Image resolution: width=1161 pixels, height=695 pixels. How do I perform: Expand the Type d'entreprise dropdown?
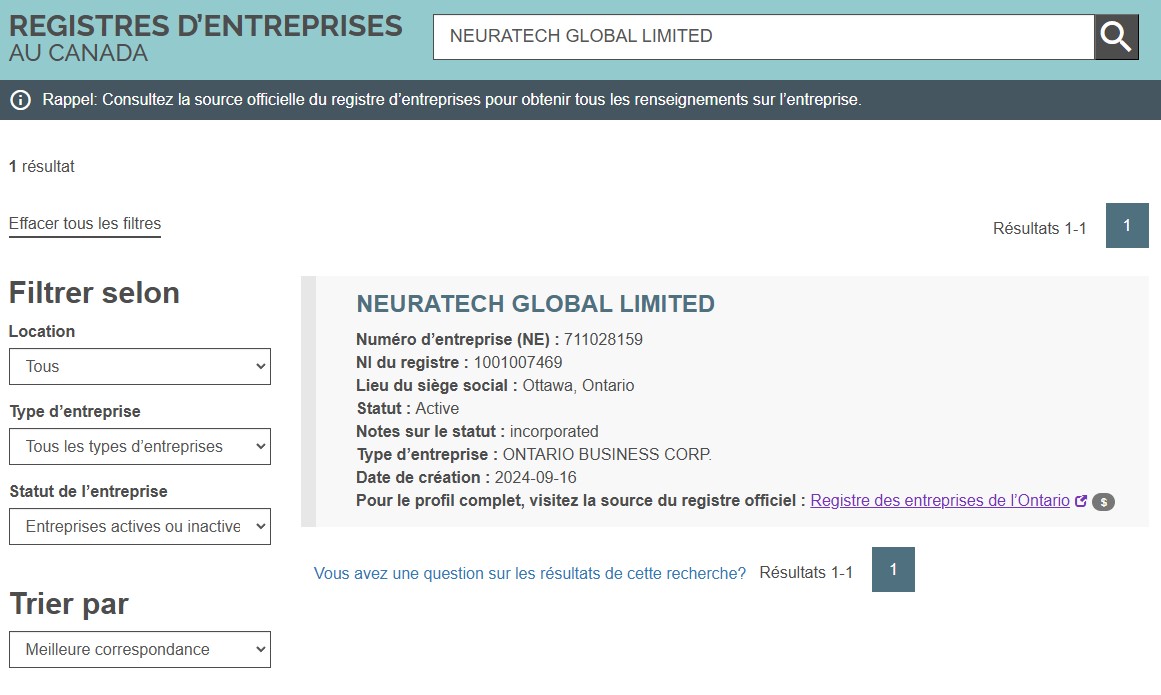[140, 446]
